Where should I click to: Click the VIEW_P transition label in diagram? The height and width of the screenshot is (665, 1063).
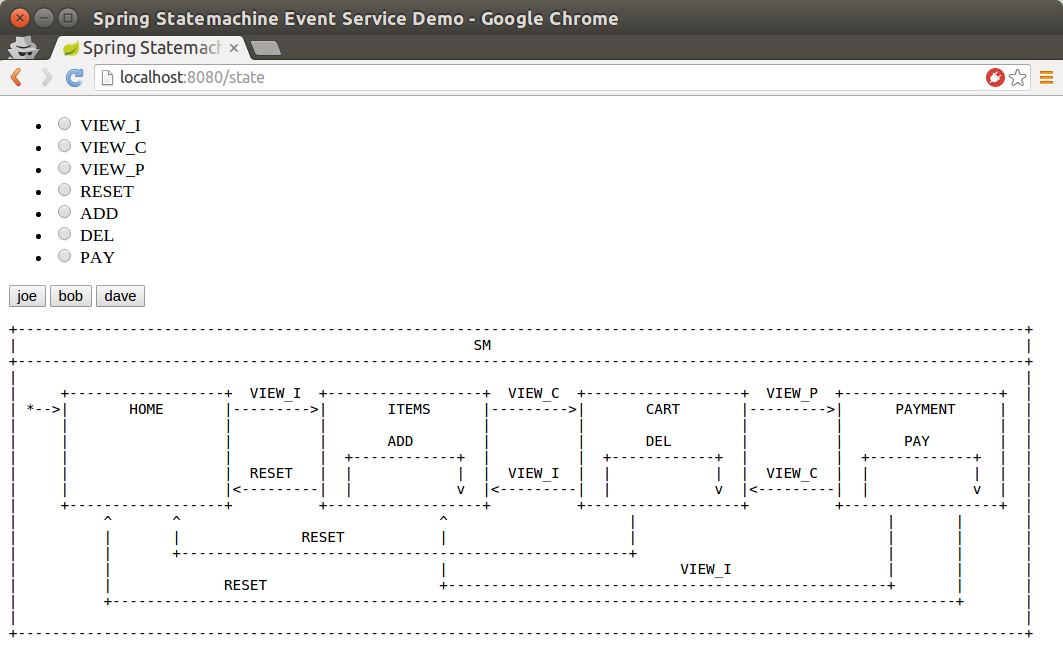792,393
